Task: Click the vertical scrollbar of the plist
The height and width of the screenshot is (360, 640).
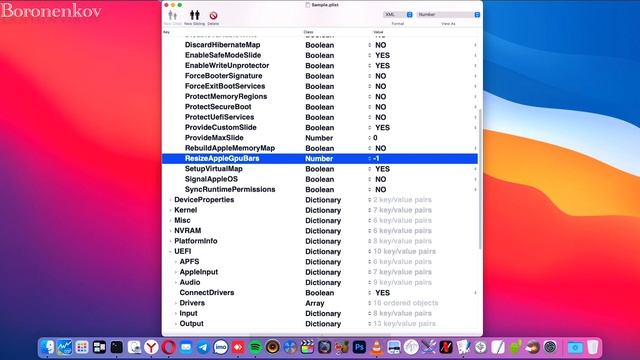Action: tap(480, 180)
